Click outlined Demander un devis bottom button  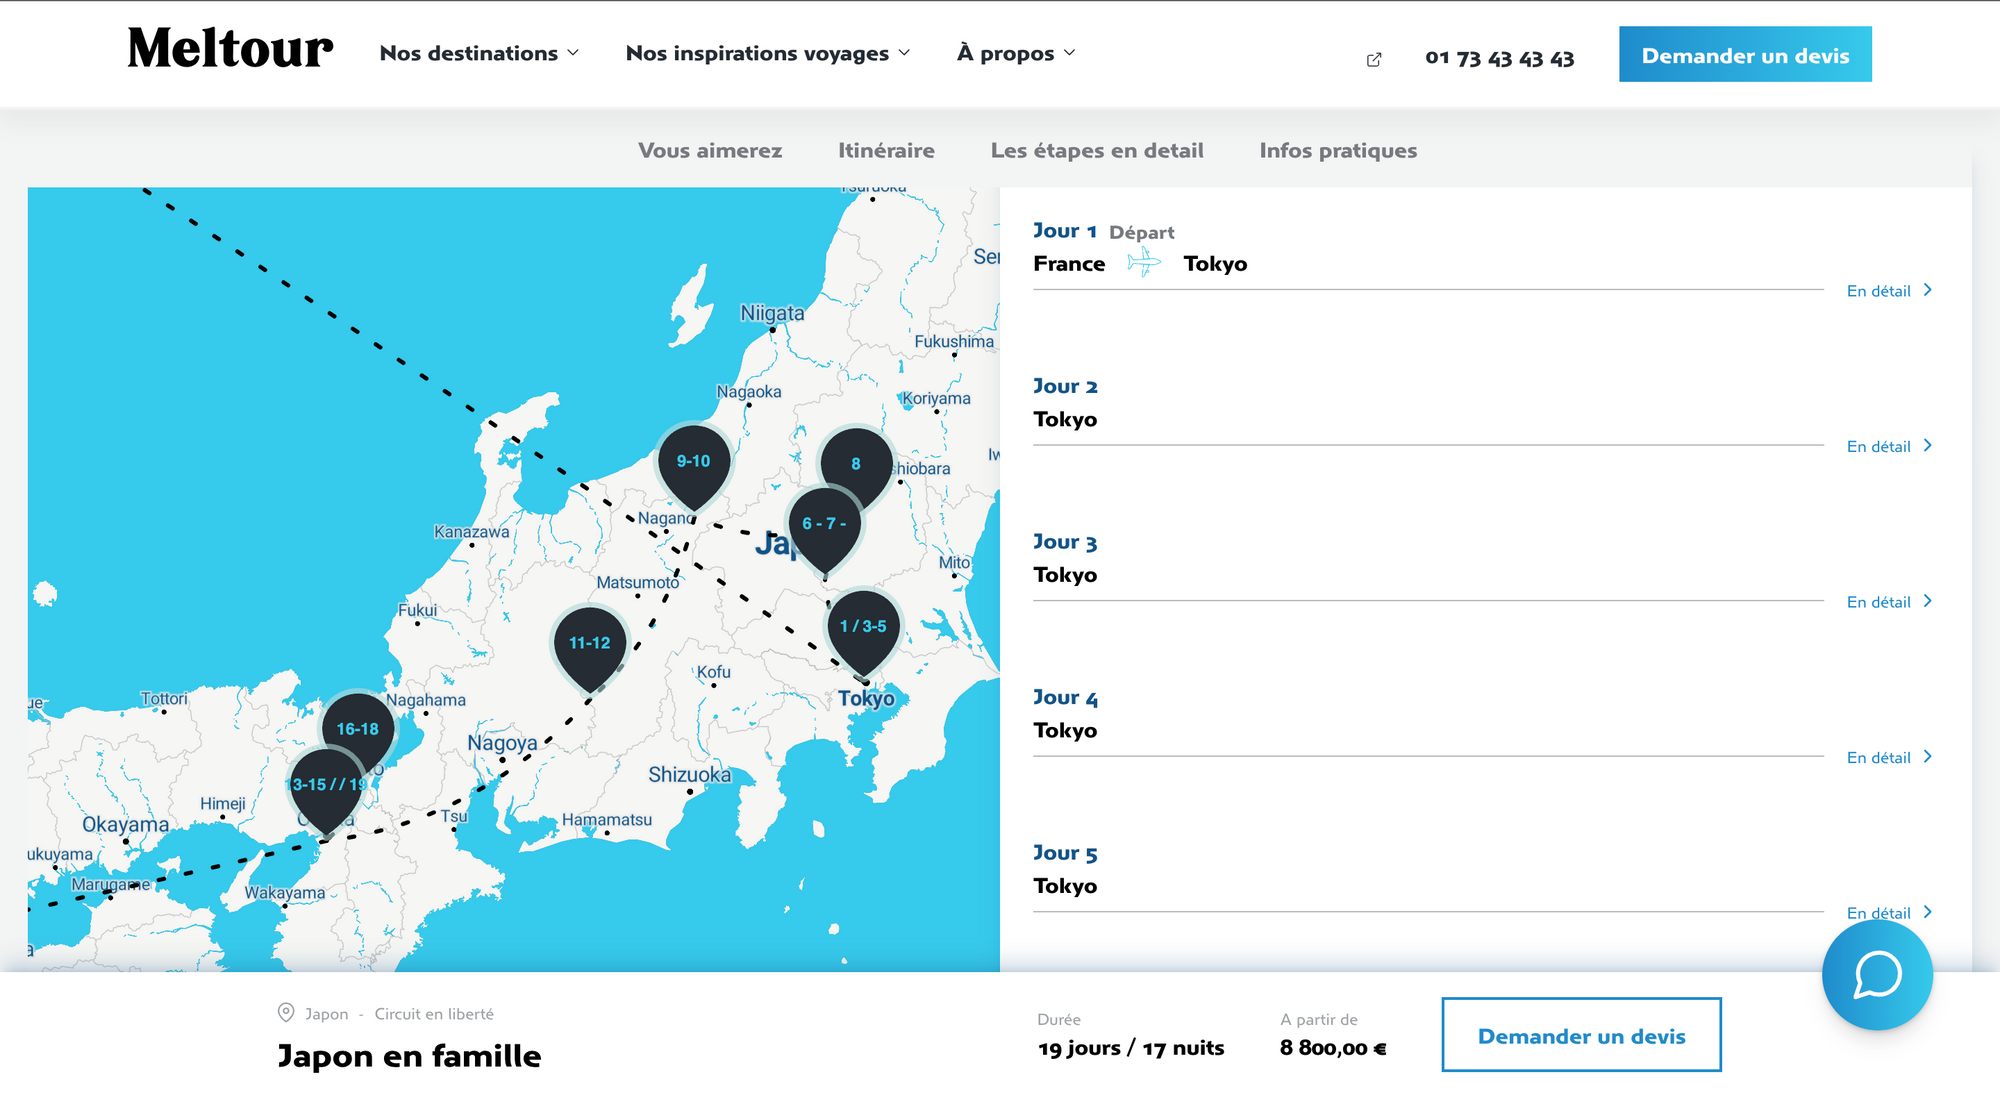coord(1581,1035)
